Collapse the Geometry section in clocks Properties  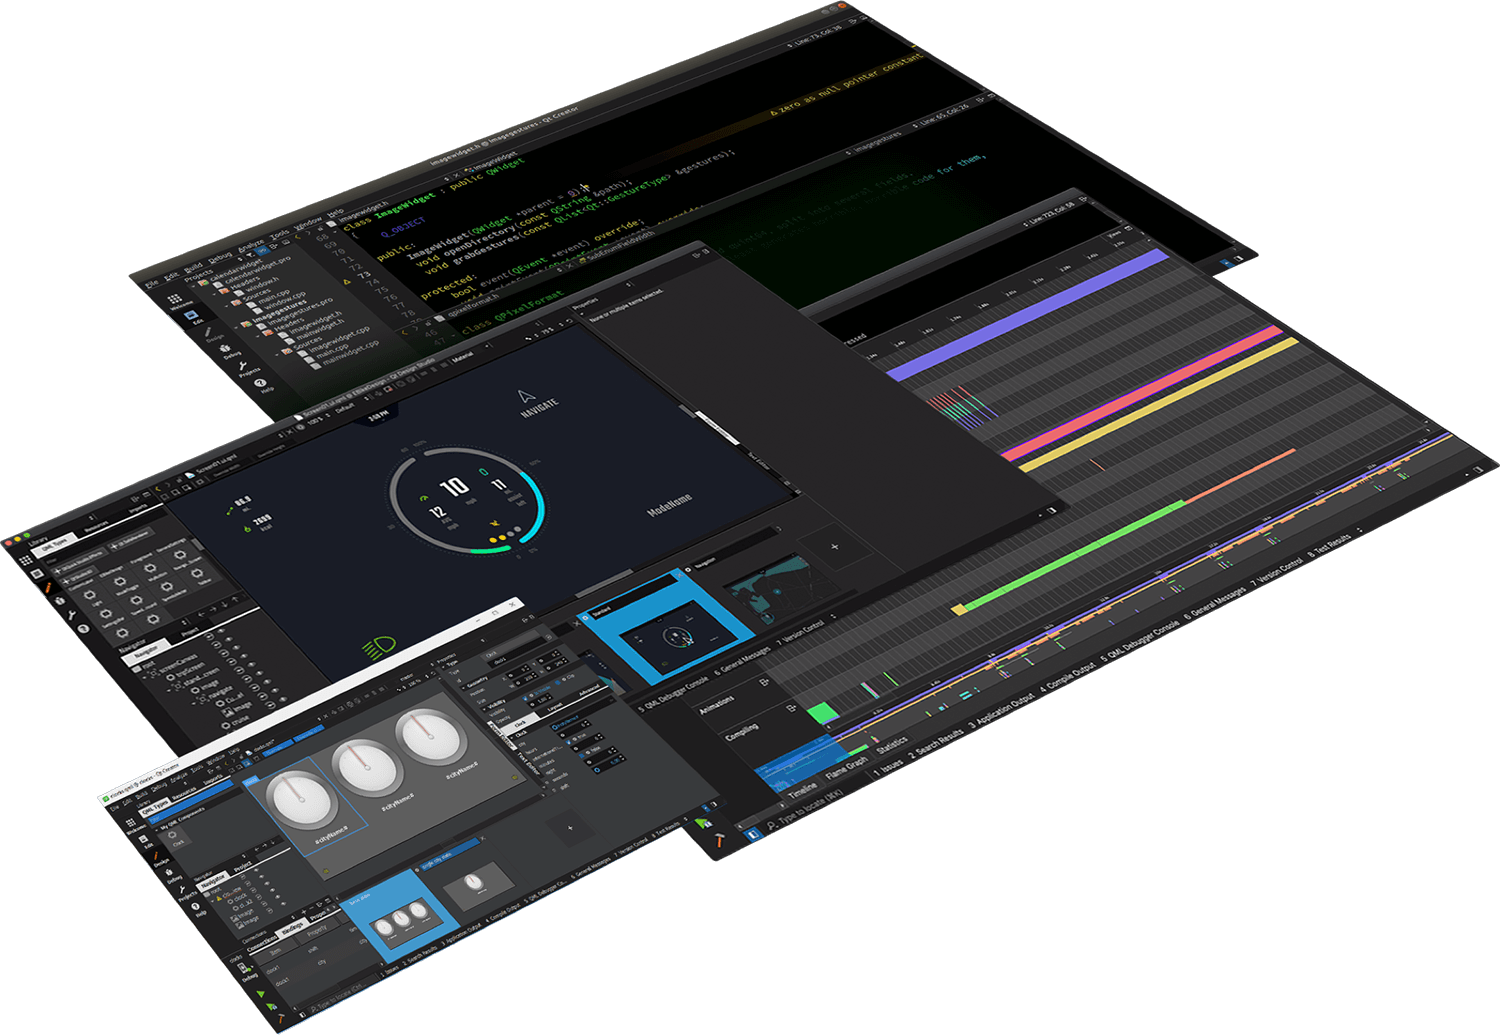[x=463, y=688]
